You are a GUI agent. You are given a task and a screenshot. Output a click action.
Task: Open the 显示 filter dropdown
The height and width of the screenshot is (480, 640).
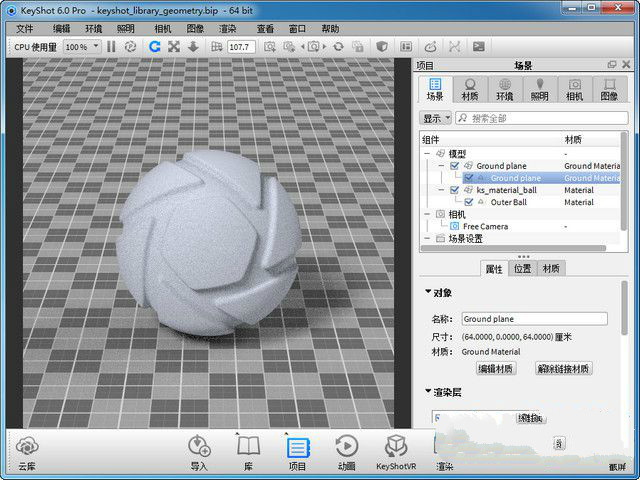437,118
